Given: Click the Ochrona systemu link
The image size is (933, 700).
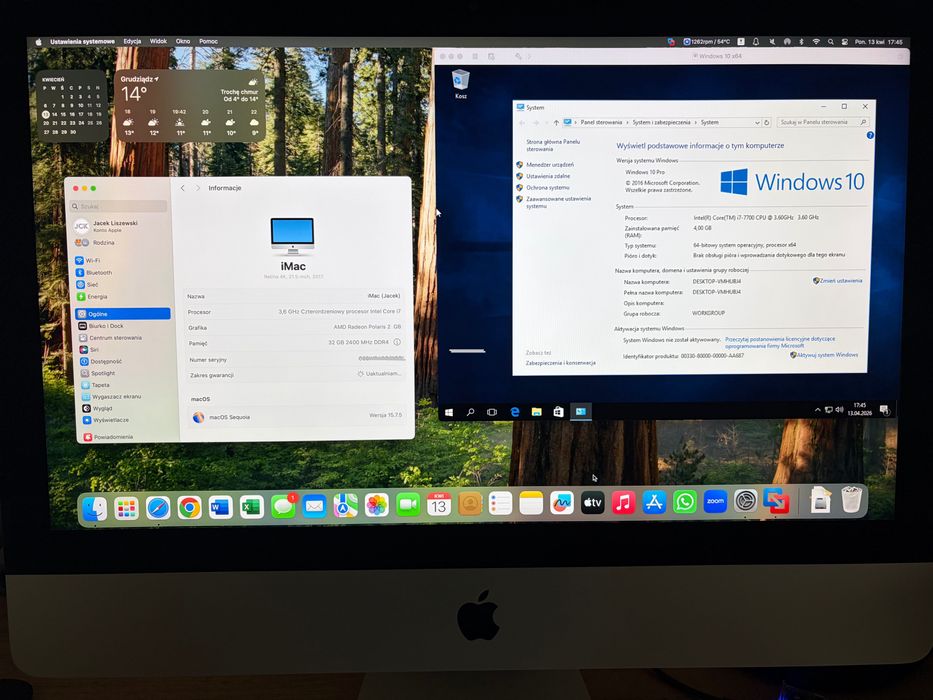Looking at the screenshot, I should (547, 188).
